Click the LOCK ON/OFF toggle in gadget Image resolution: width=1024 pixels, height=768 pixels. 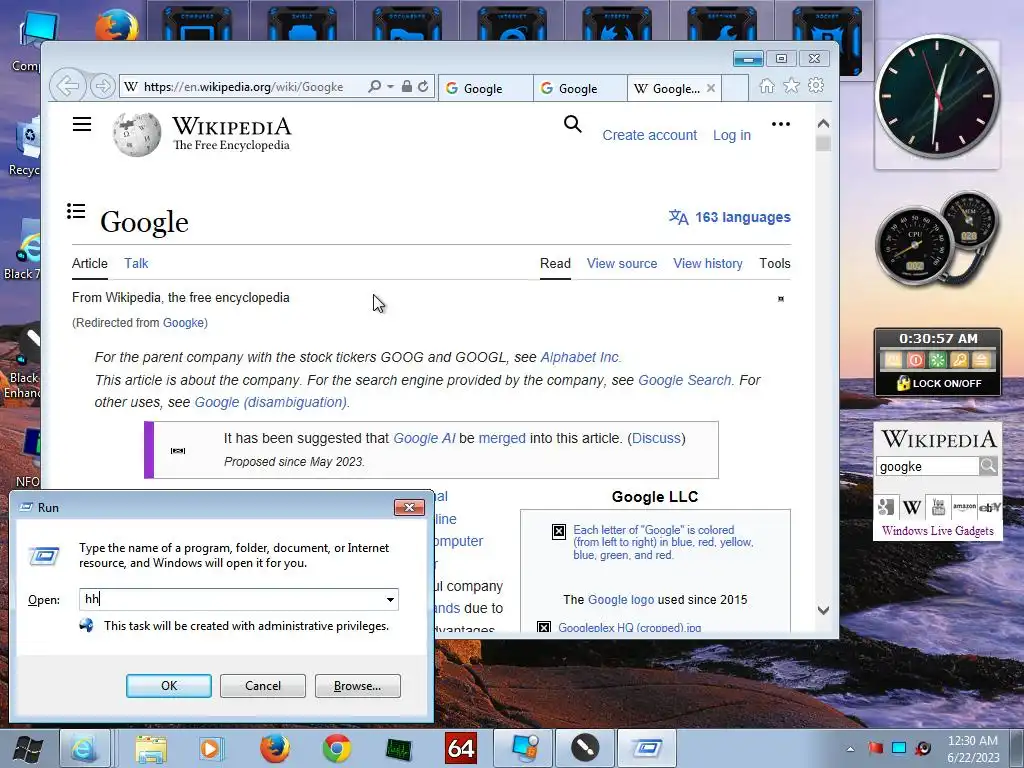(938, 383)
